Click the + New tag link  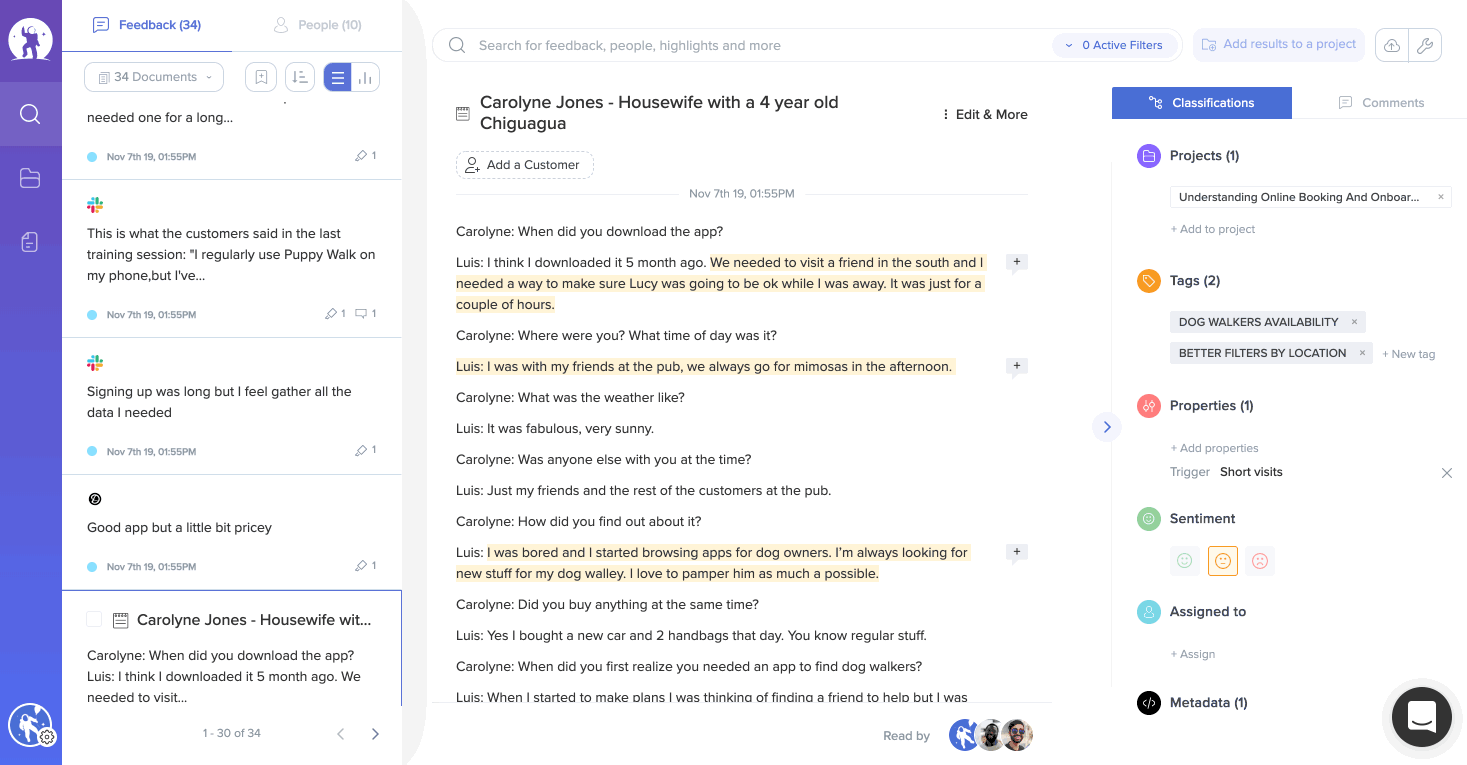(1408, 354)
